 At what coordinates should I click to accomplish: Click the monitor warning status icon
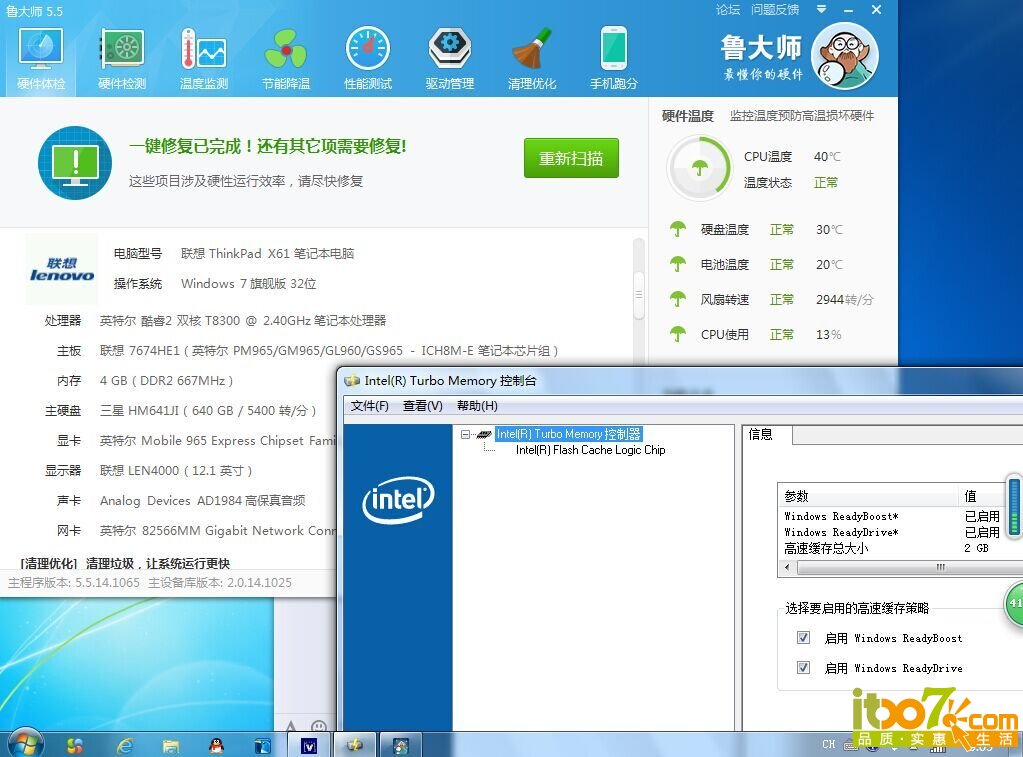pos(74,162)
